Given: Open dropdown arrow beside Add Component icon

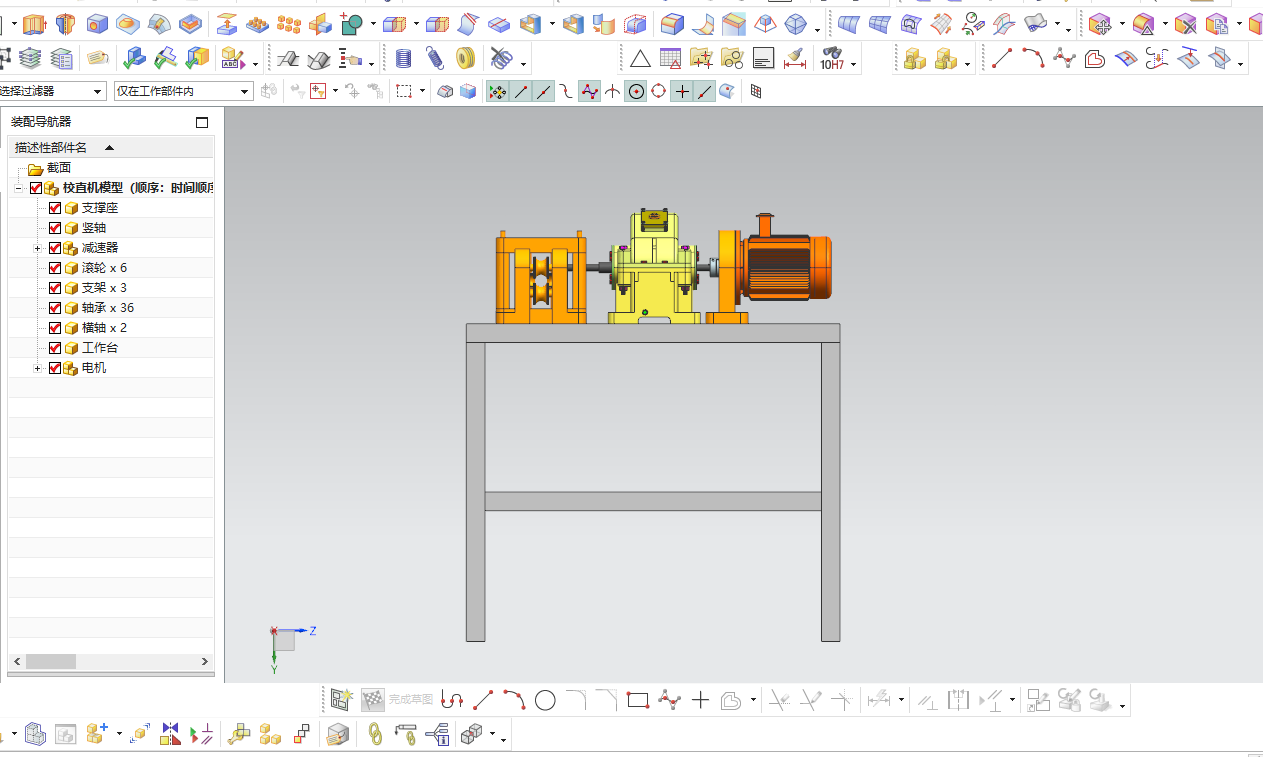Looking at the screenshot, I should [x=119, y=734].
